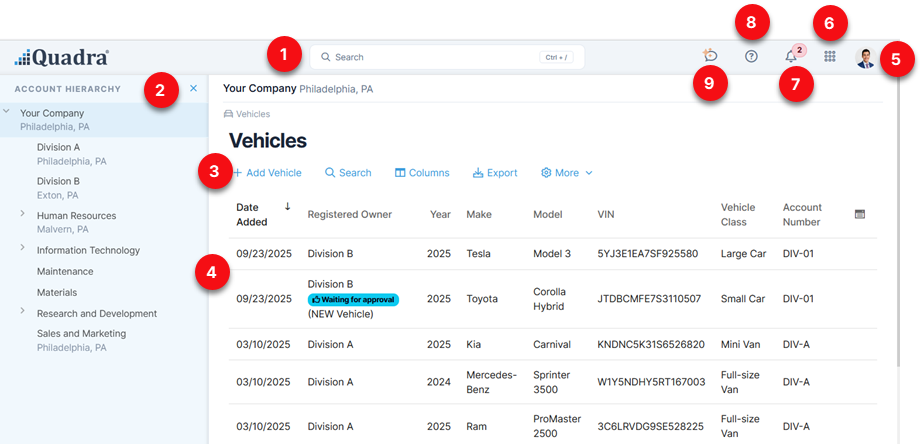Open the notifications bell
Viewport: 922px width, 444px height.
(x=790, y=57)
